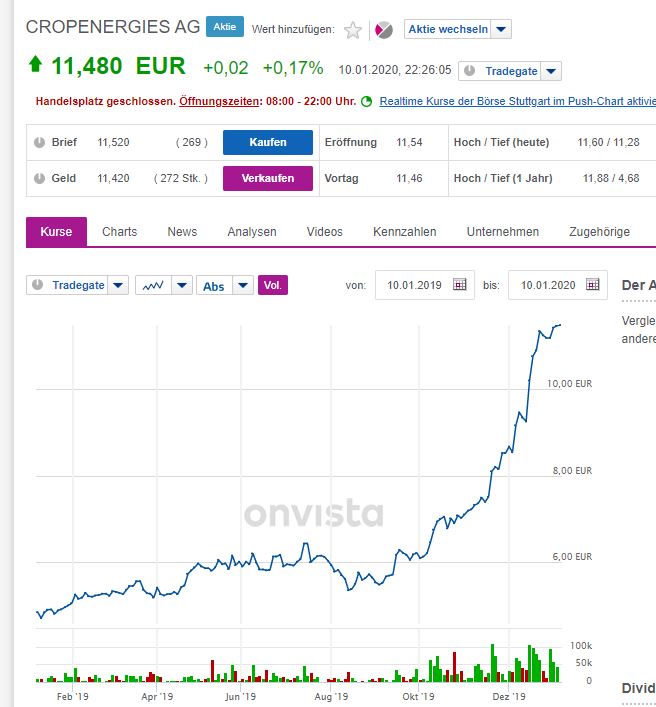Screen dimensions: 656x707
Task: Open the Tradegate exchange dropdown near the price
Action: pos(551,71)
